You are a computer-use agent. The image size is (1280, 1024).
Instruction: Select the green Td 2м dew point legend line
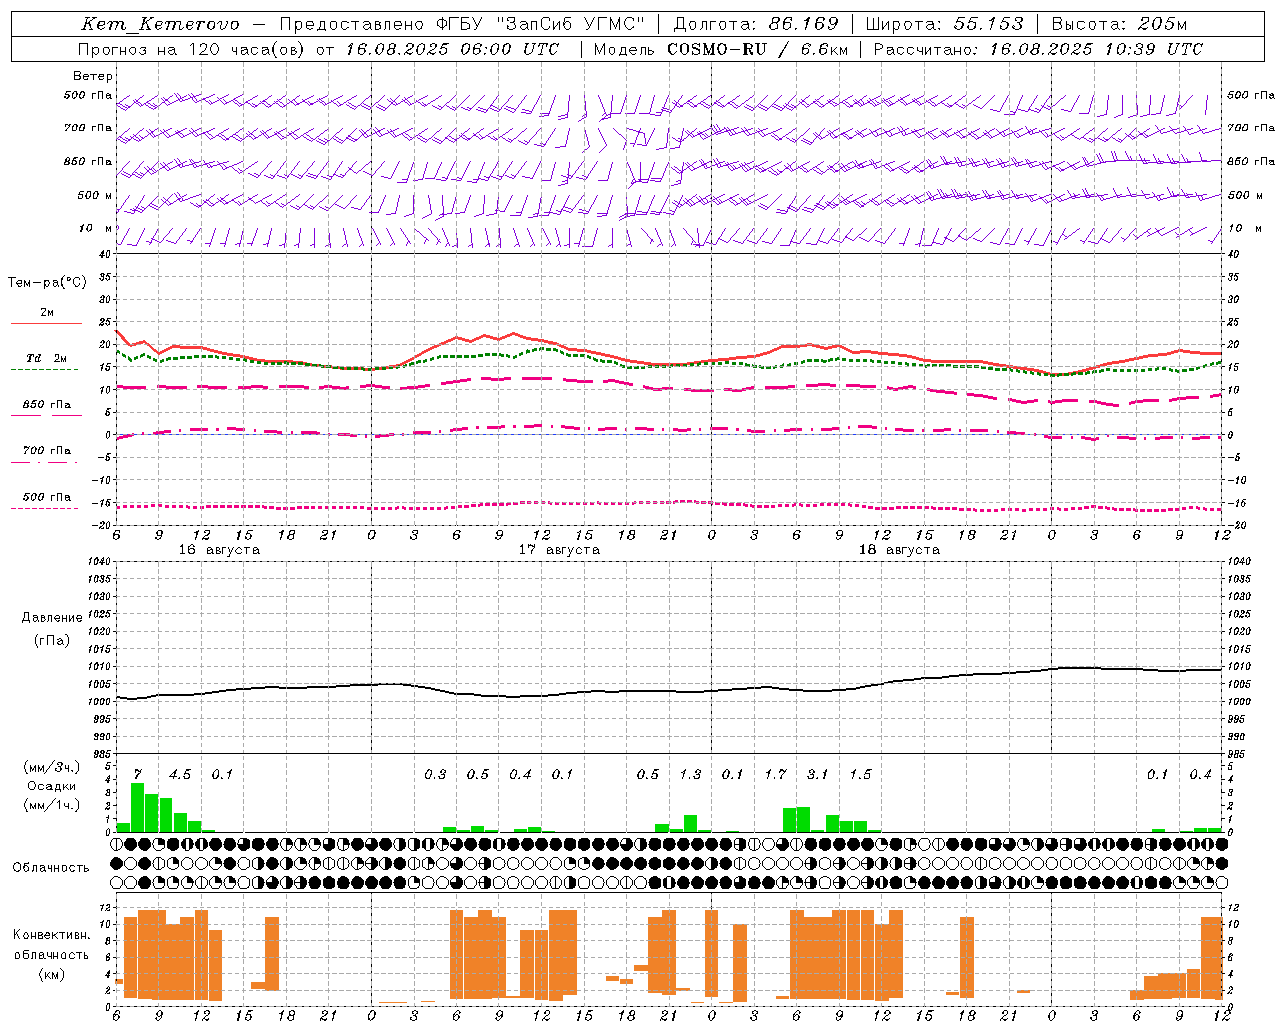44,369
